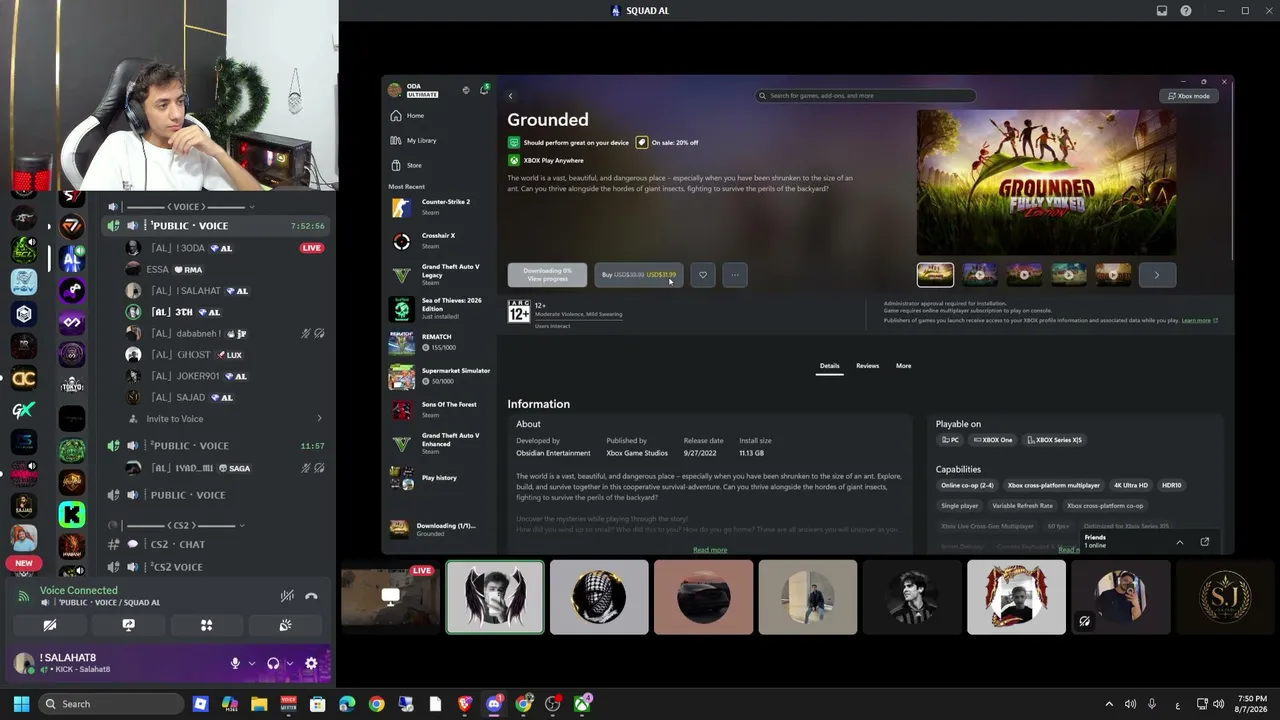Image resolution: width=1280 pixels, height=720 pixels.
Task: Click the Windows taskbar Search box
Action: click(x=112, y=704)
